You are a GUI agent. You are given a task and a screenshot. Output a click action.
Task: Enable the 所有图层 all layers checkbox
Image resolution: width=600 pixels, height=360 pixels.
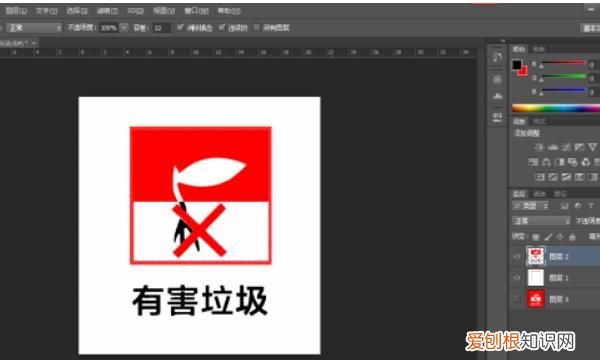(x=257, y=27)
